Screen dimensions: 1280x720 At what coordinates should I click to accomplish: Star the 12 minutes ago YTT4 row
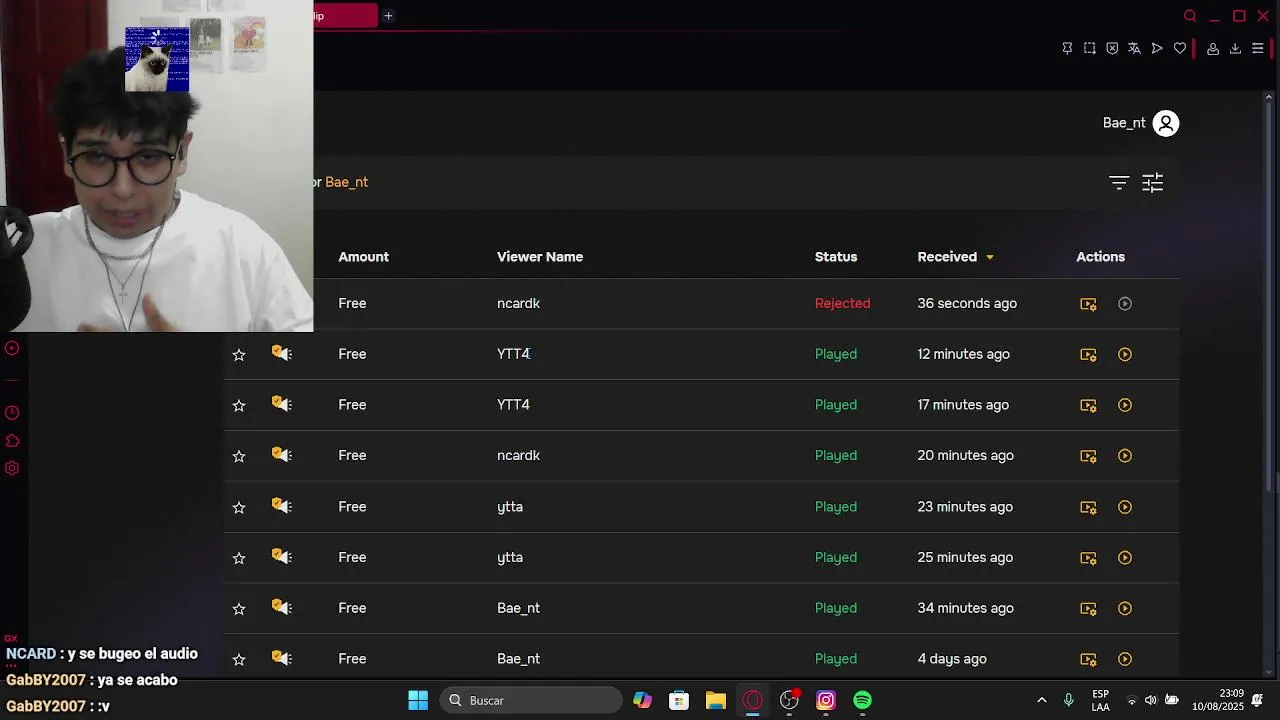pos(239,354)
